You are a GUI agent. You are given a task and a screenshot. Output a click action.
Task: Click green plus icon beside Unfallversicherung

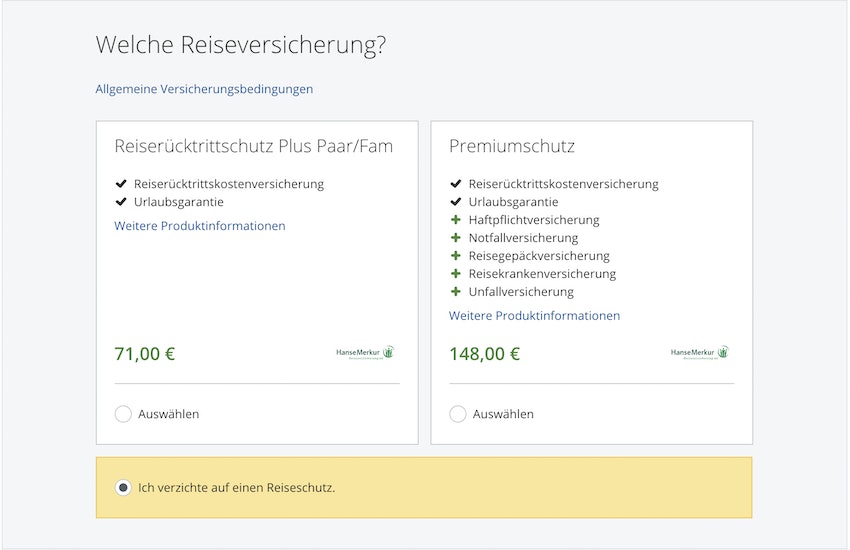456,292
